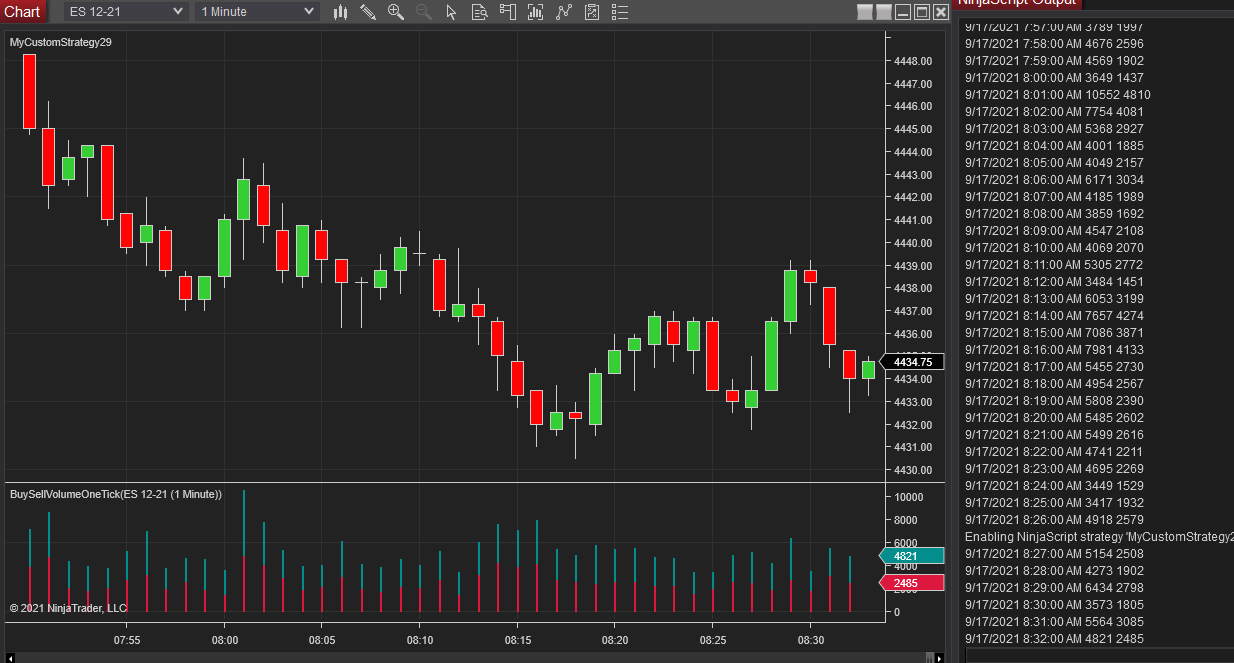Click the second gray link square button
The height and width of the screenshot is (663, 1234).
[x=883, y=12]
